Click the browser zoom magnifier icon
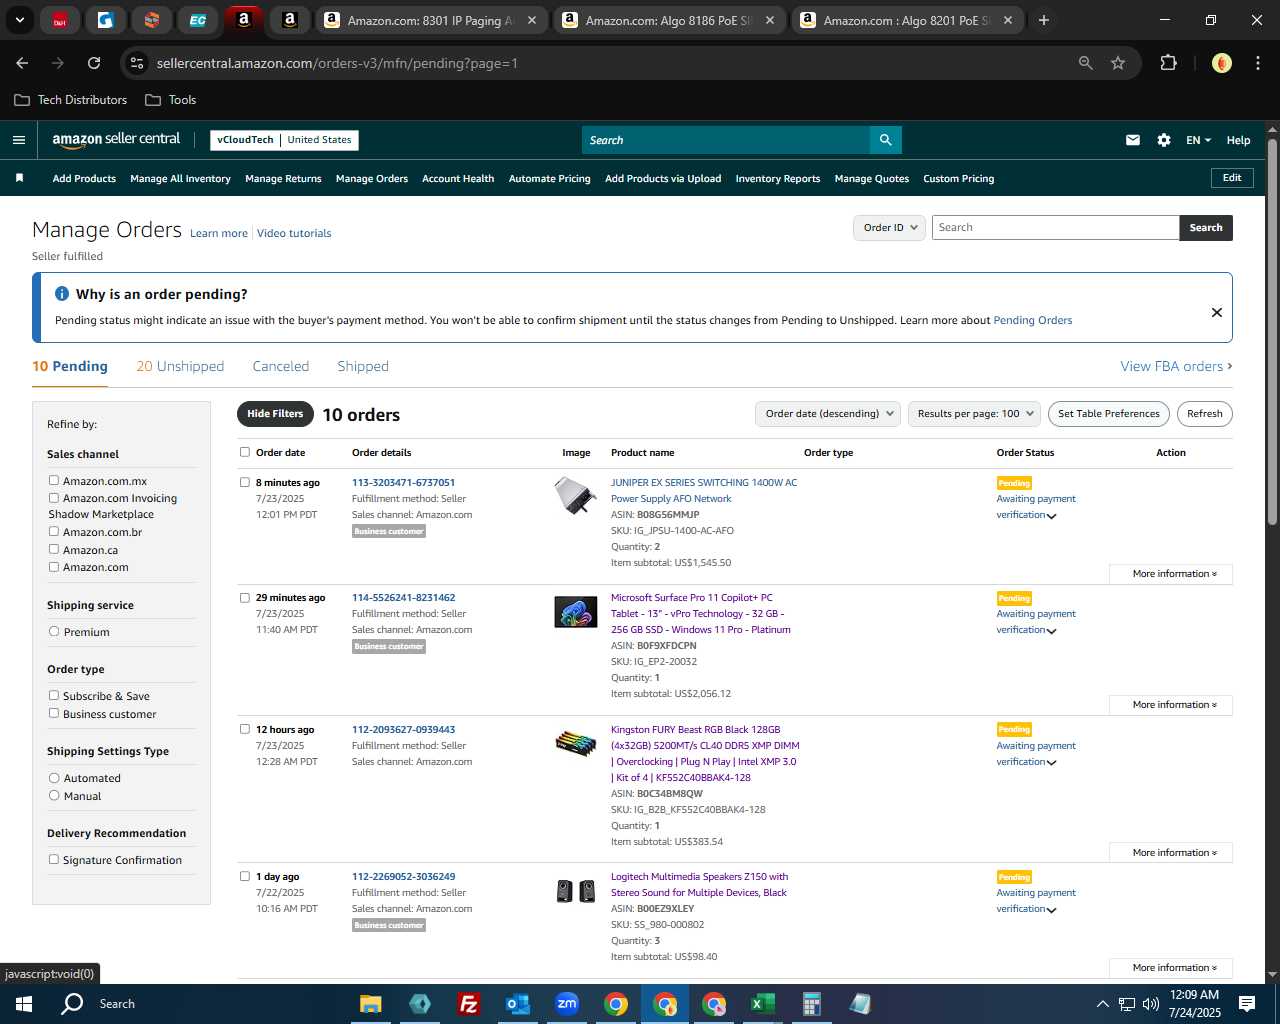Viewport: 1280px width, 1024px height. click(1086, 63)
